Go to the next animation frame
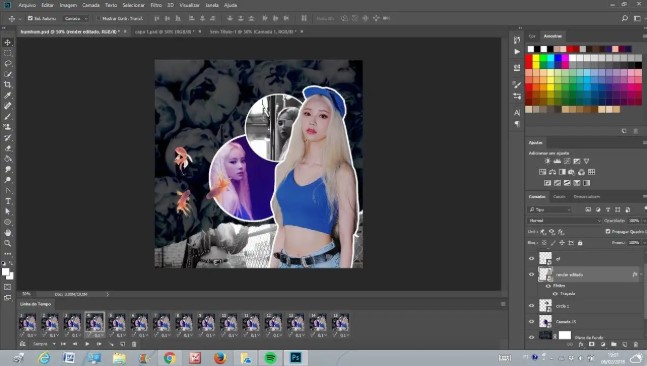Image resolution: width=647 pixels, height=366 pixels. click(x=99, y=344)
